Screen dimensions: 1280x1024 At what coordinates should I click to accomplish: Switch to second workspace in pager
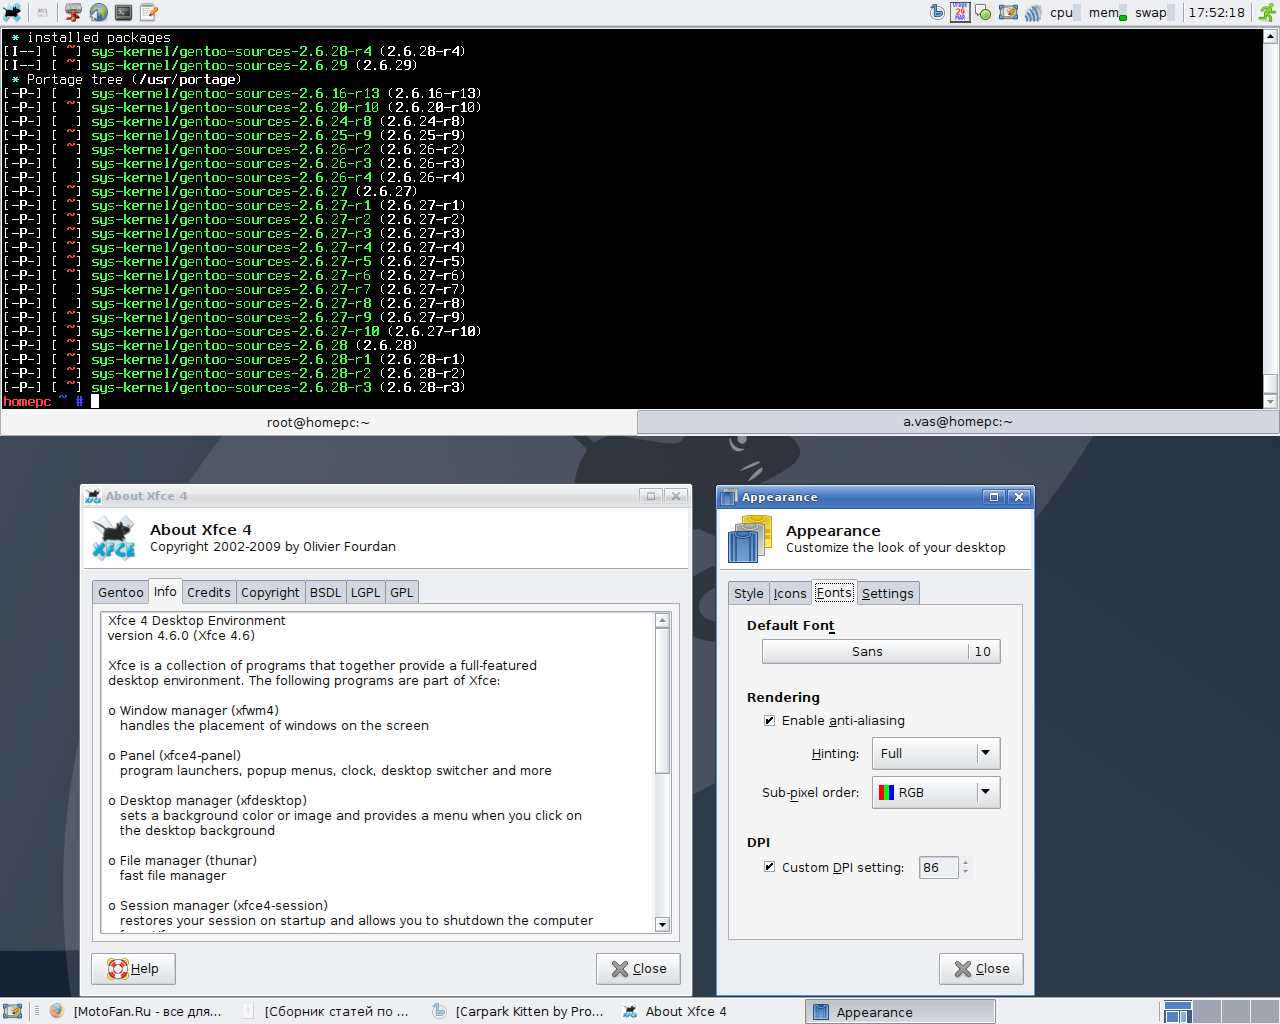coord(1207,1012)
